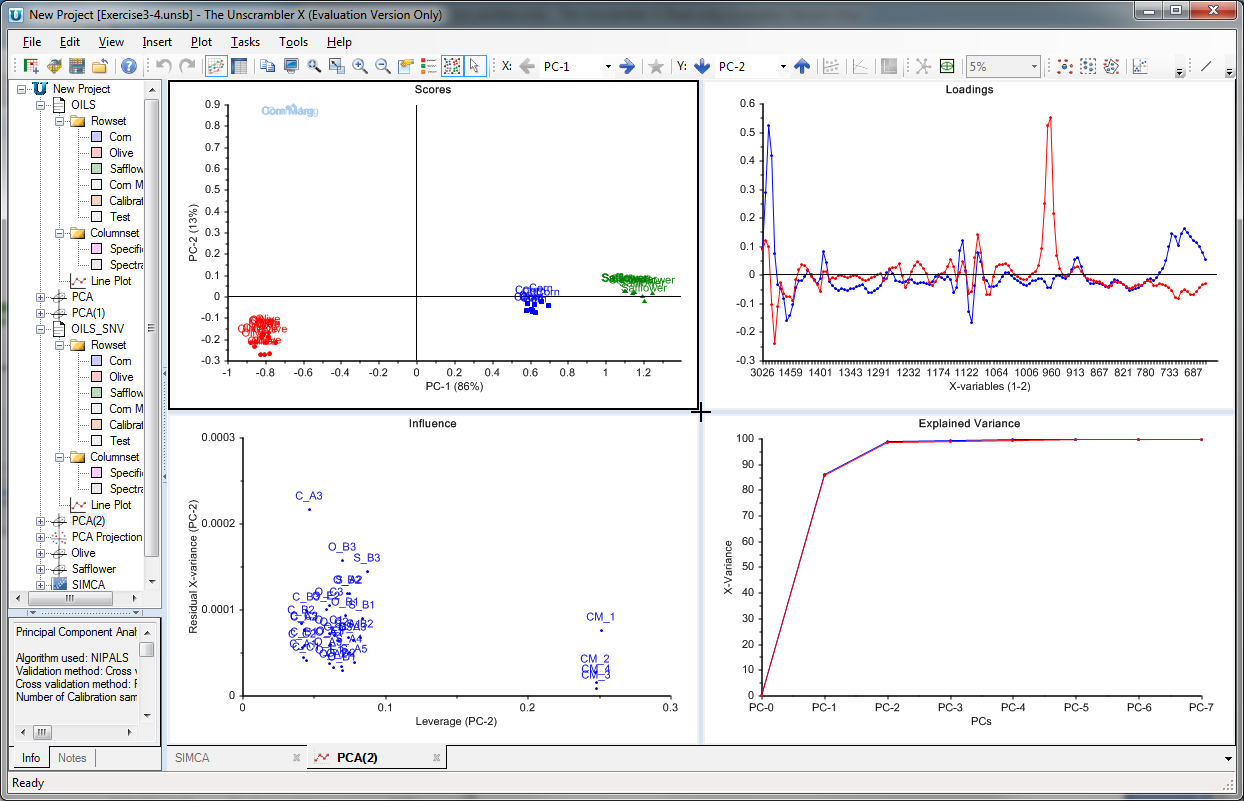The height and width of the screenshot is (801, 1244).
Task: Toggle the pointer selection mode button
Action: point(475,66)
